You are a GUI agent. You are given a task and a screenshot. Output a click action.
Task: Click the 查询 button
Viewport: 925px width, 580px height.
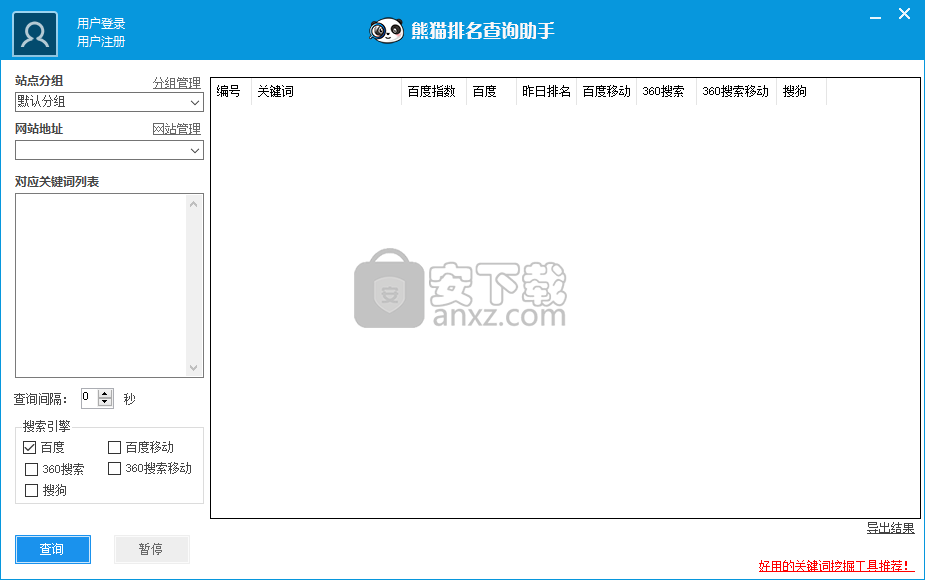(x=53, y=549)
